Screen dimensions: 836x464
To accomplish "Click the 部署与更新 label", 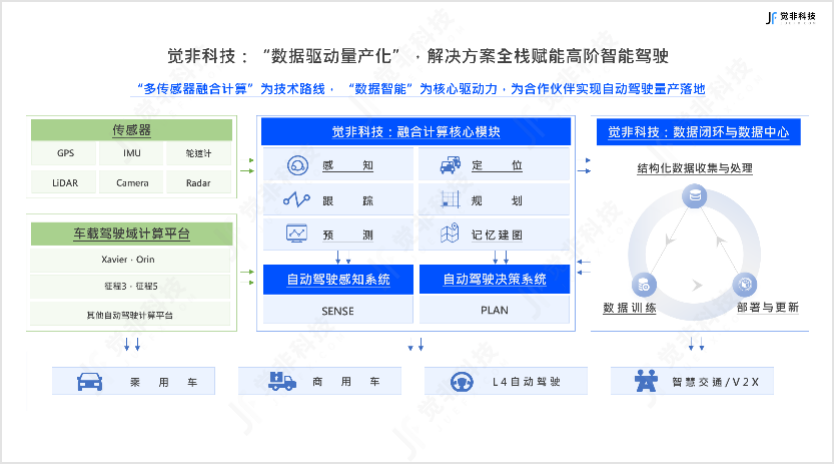I will coord(768,307).
